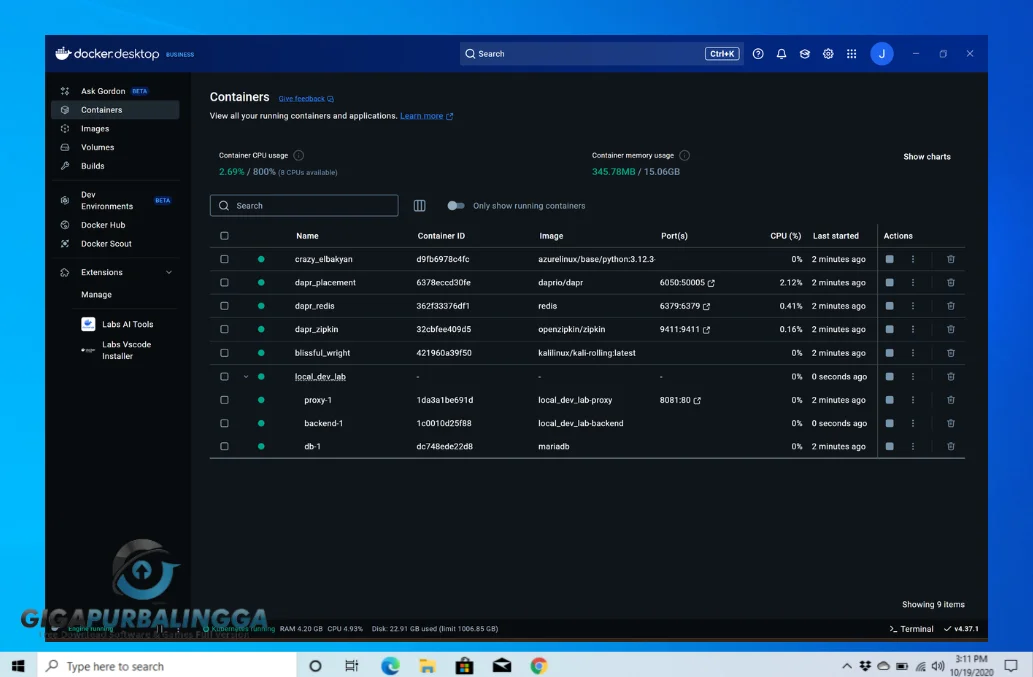Screen dimensions: 1033x677
Task: Open the Terminal in status bar
Action: click(x=911, y=629)
